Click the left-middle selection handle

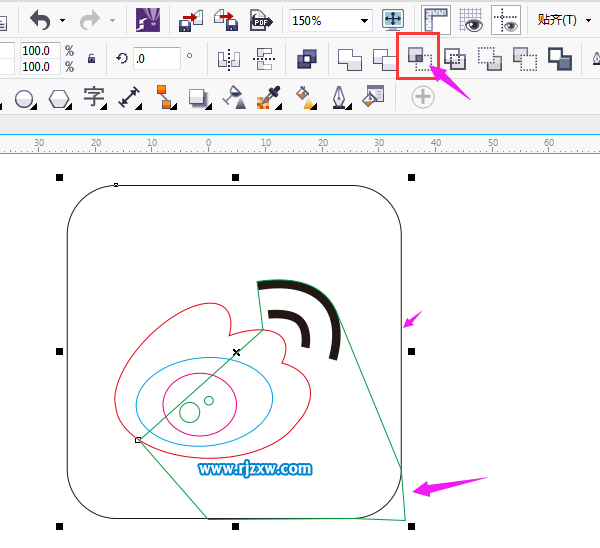(x=59, y=351)
